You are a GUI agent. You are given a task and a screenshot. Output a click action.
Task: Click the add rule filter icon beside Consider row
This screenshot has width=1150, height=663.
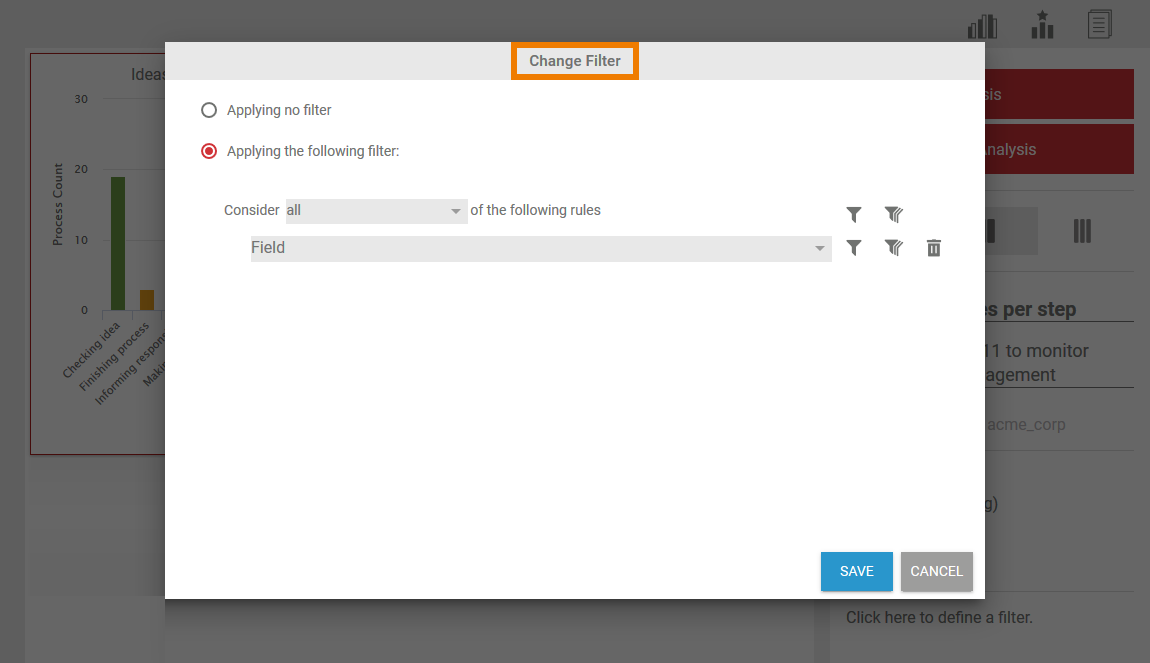(853, 214)
